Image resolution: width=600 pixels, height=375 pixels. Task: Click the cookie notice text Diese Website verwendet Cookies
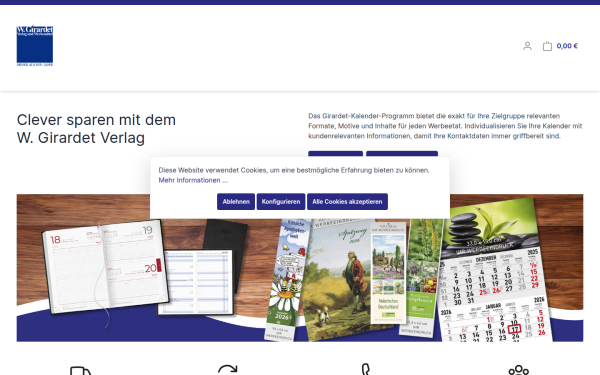click(294, 170)
